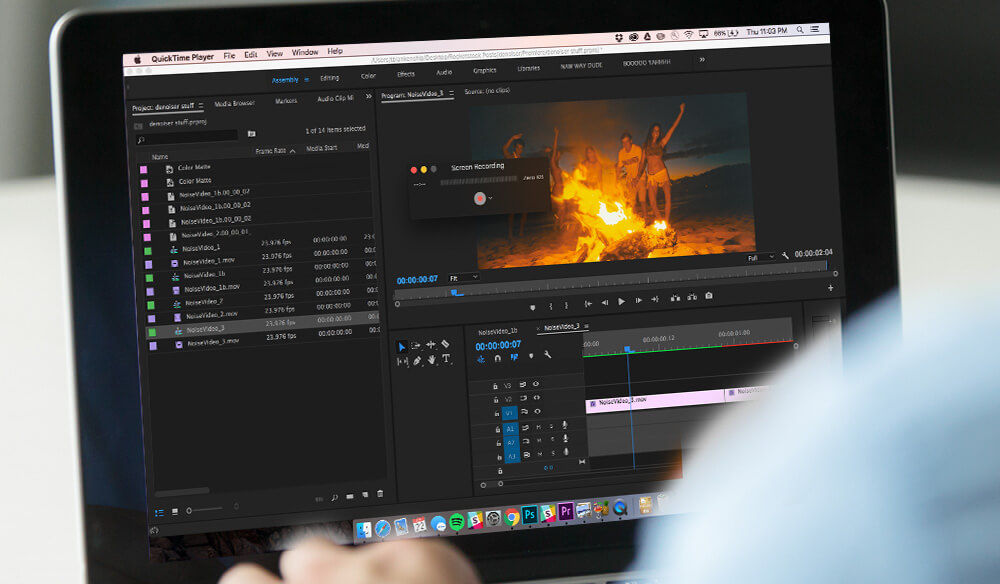
Task: Open timeline display settings wrench
Action: pos(547,354)
